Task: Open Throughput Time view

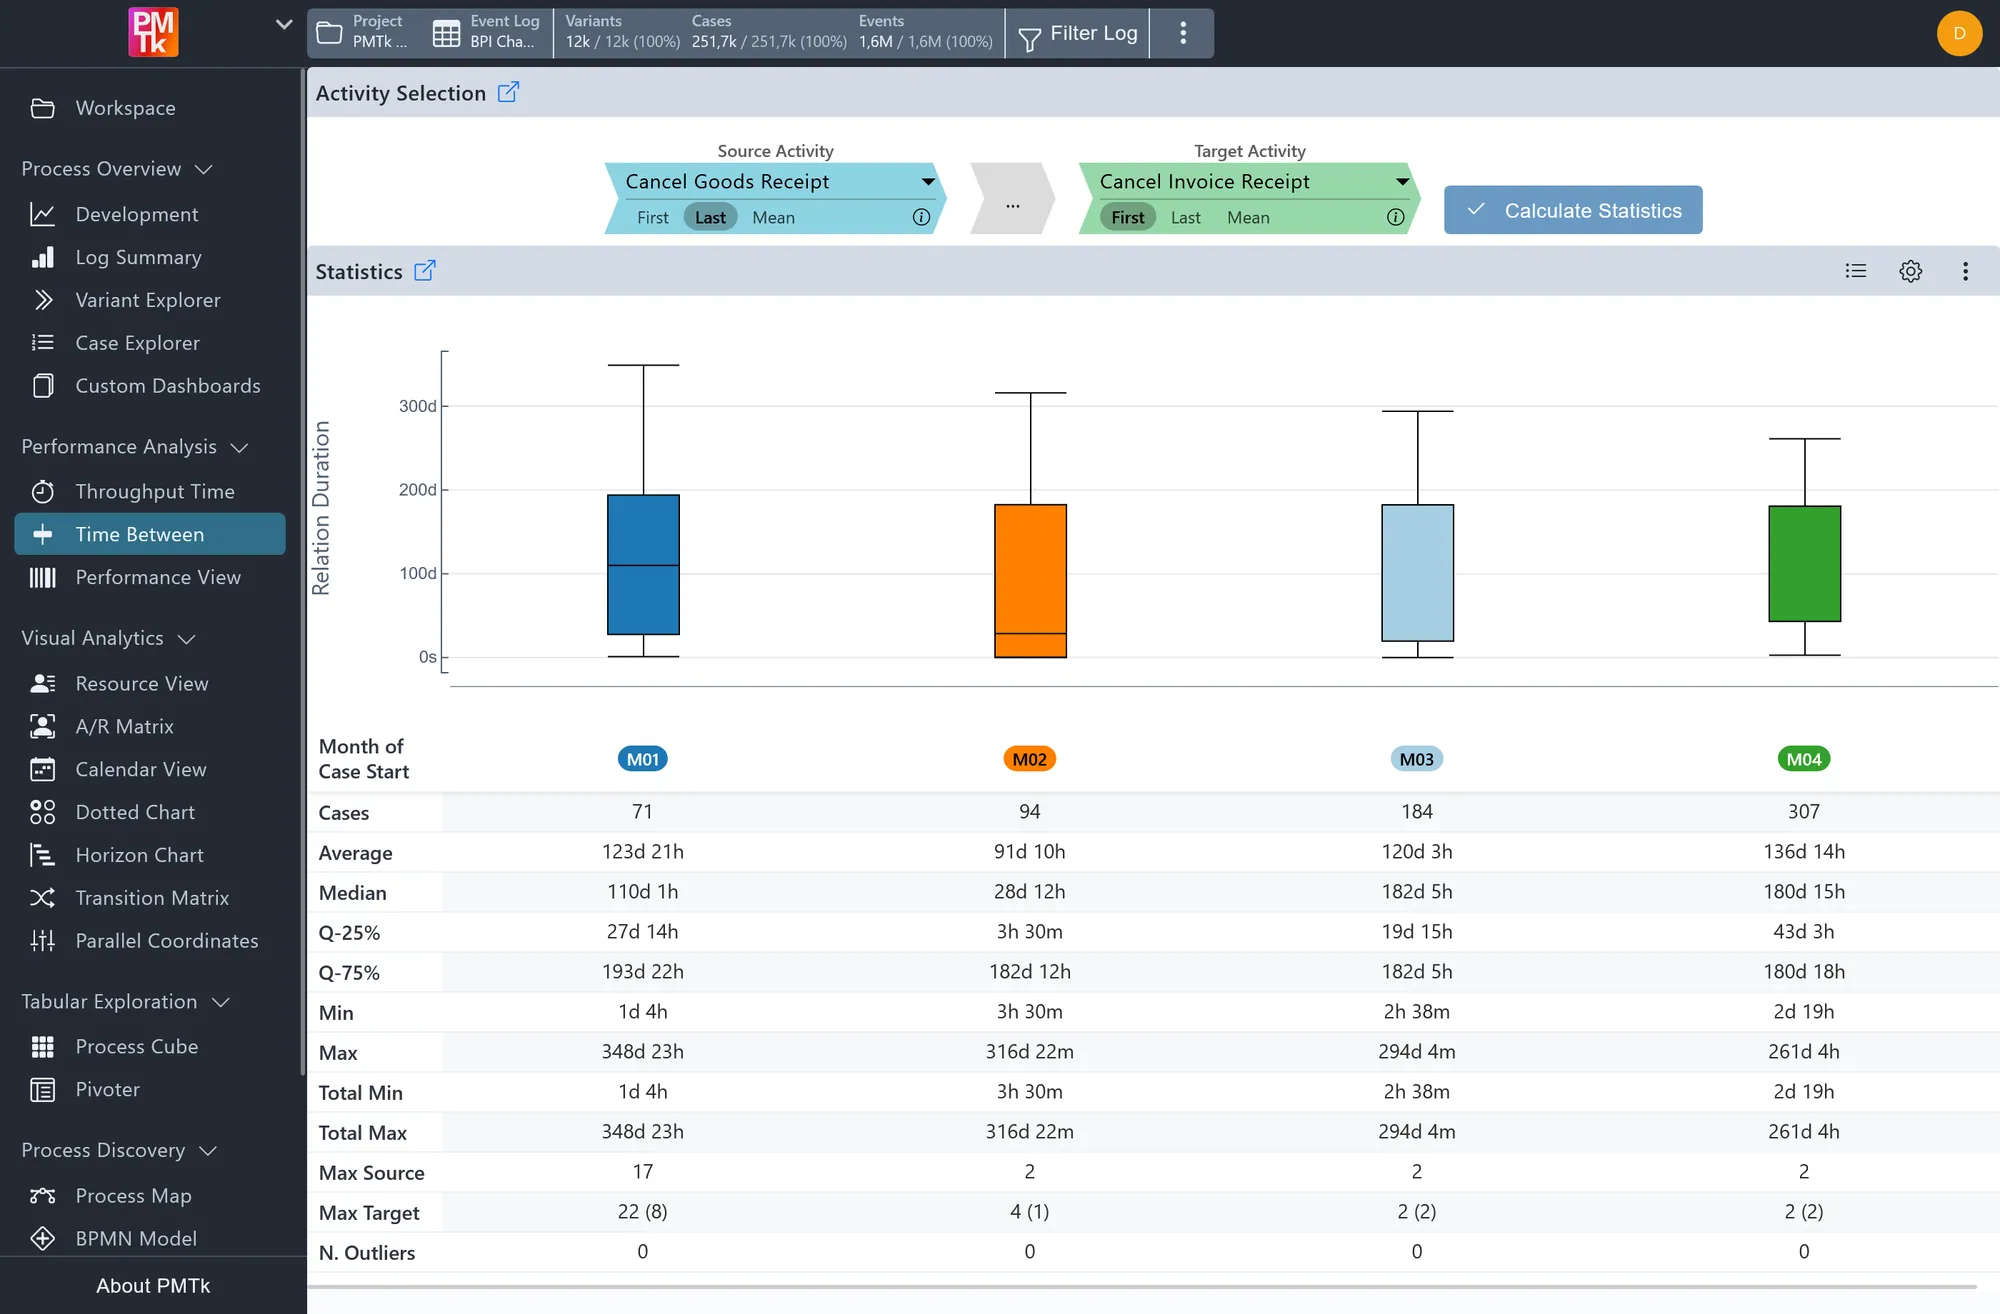Action: point(150,491)
